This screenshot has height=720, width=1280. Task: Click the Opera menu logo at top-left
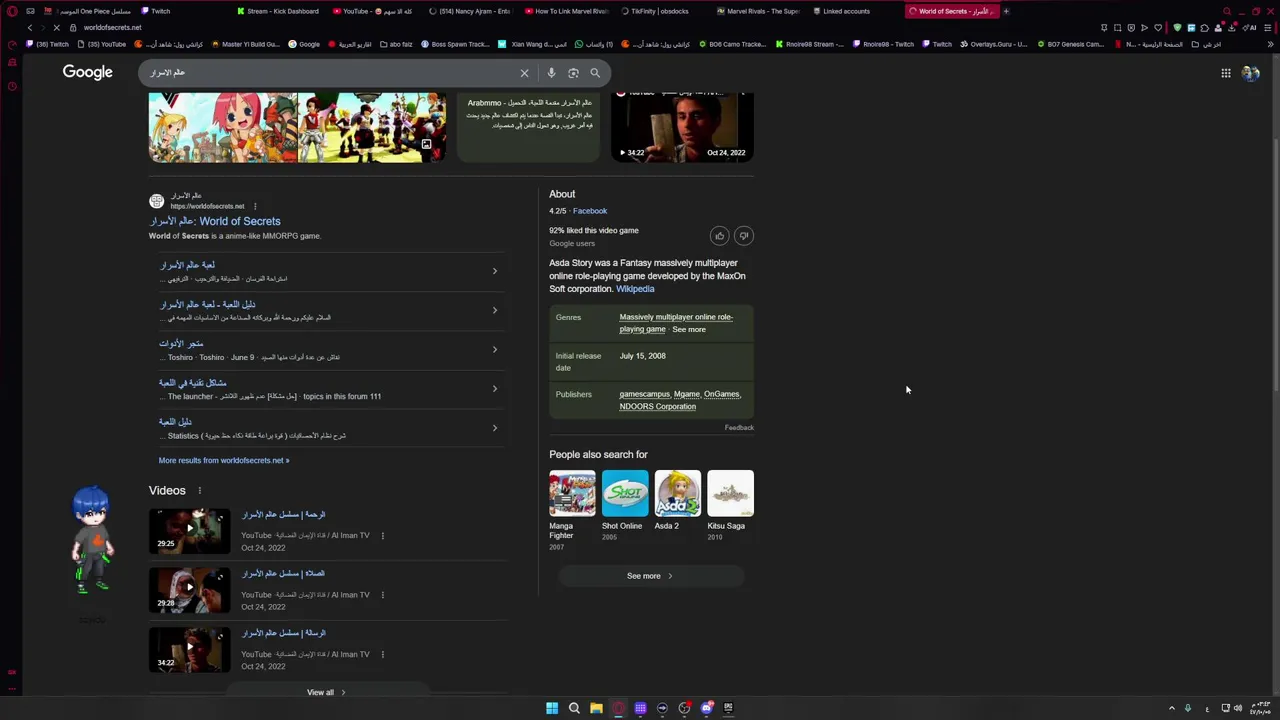click(x=12, y=11)
